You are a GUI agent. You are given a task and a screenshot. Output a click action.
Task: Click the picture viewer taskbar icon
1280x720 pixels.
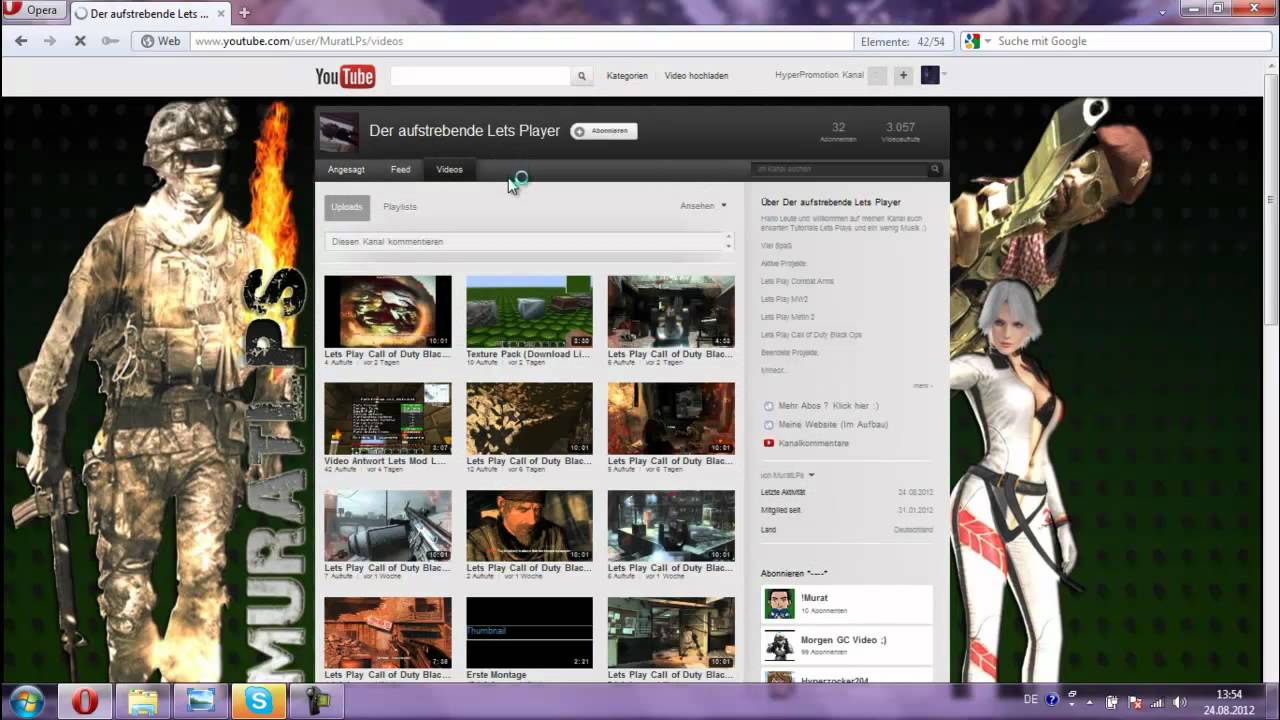[x=200, y=702]
